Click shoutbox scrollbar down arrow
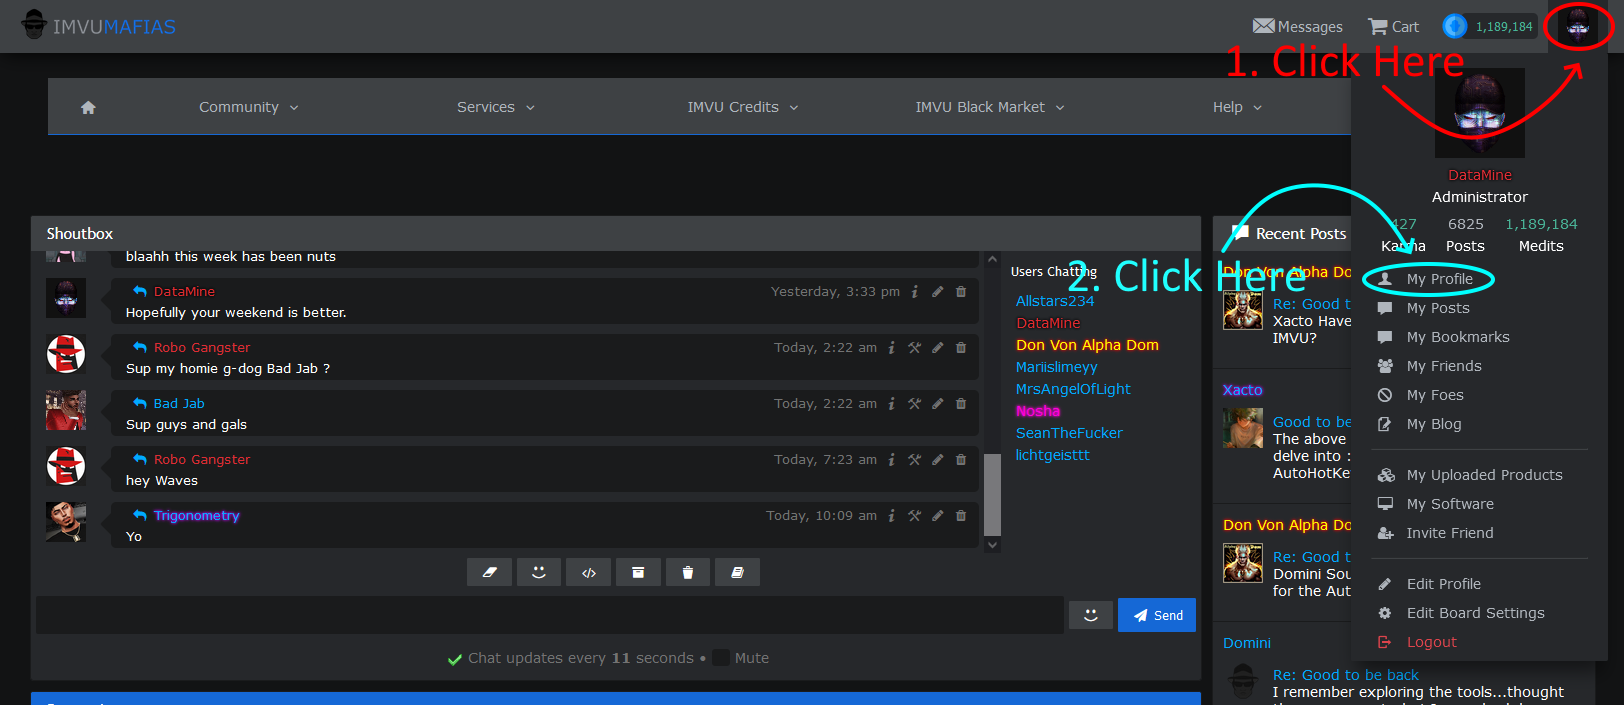1624x705 pixels. (x=992, y=545)
